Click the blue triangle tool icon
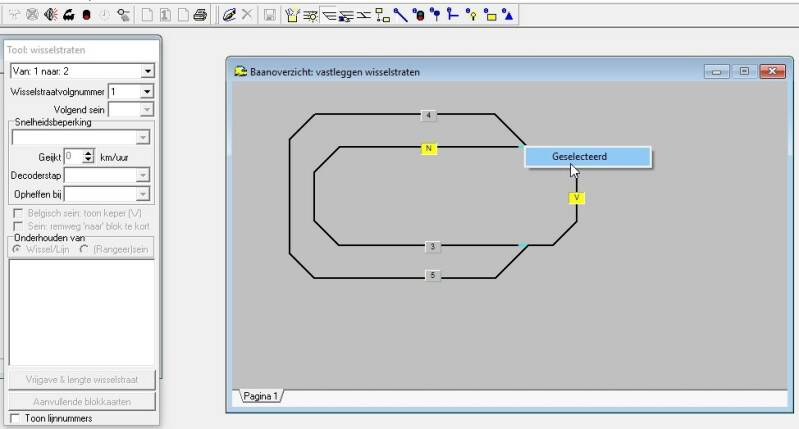 coord(508,15)
